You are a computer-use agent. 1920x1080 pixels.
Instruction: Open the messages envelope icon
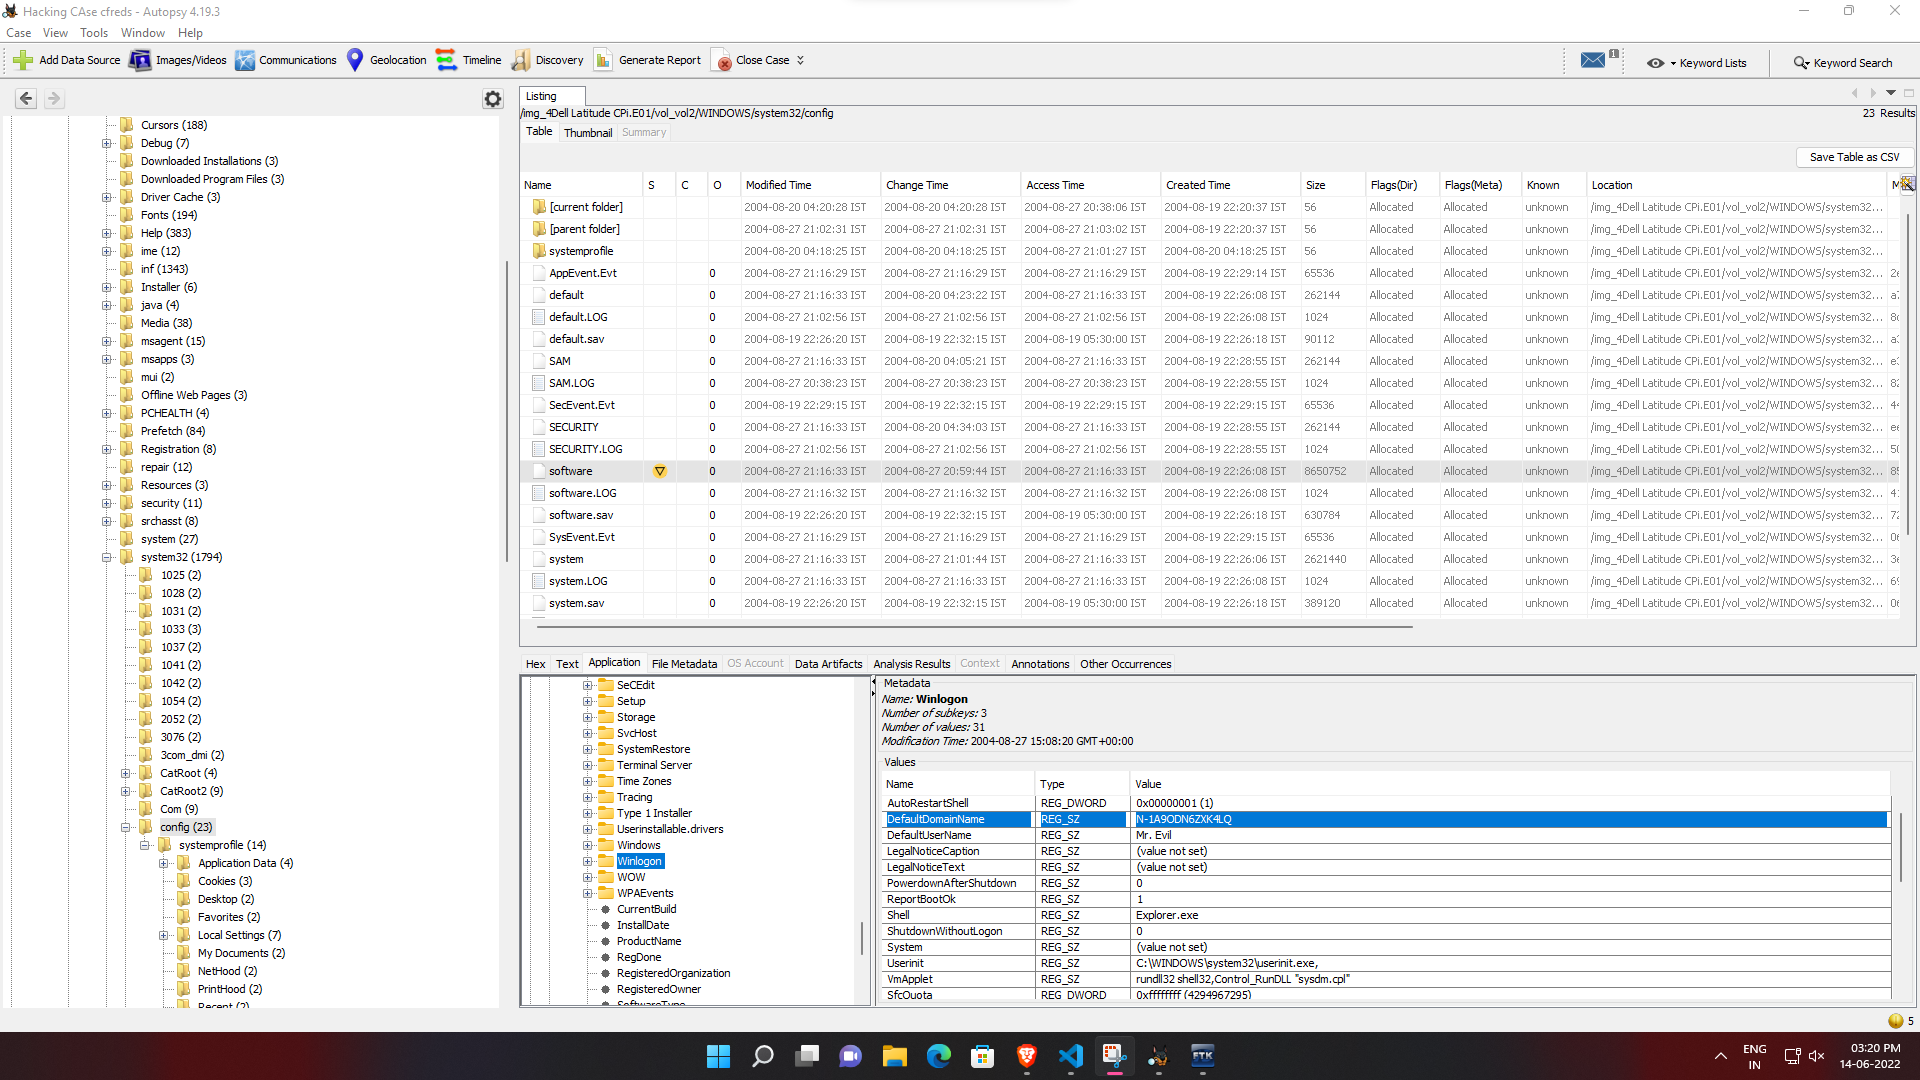(1593, 60)
